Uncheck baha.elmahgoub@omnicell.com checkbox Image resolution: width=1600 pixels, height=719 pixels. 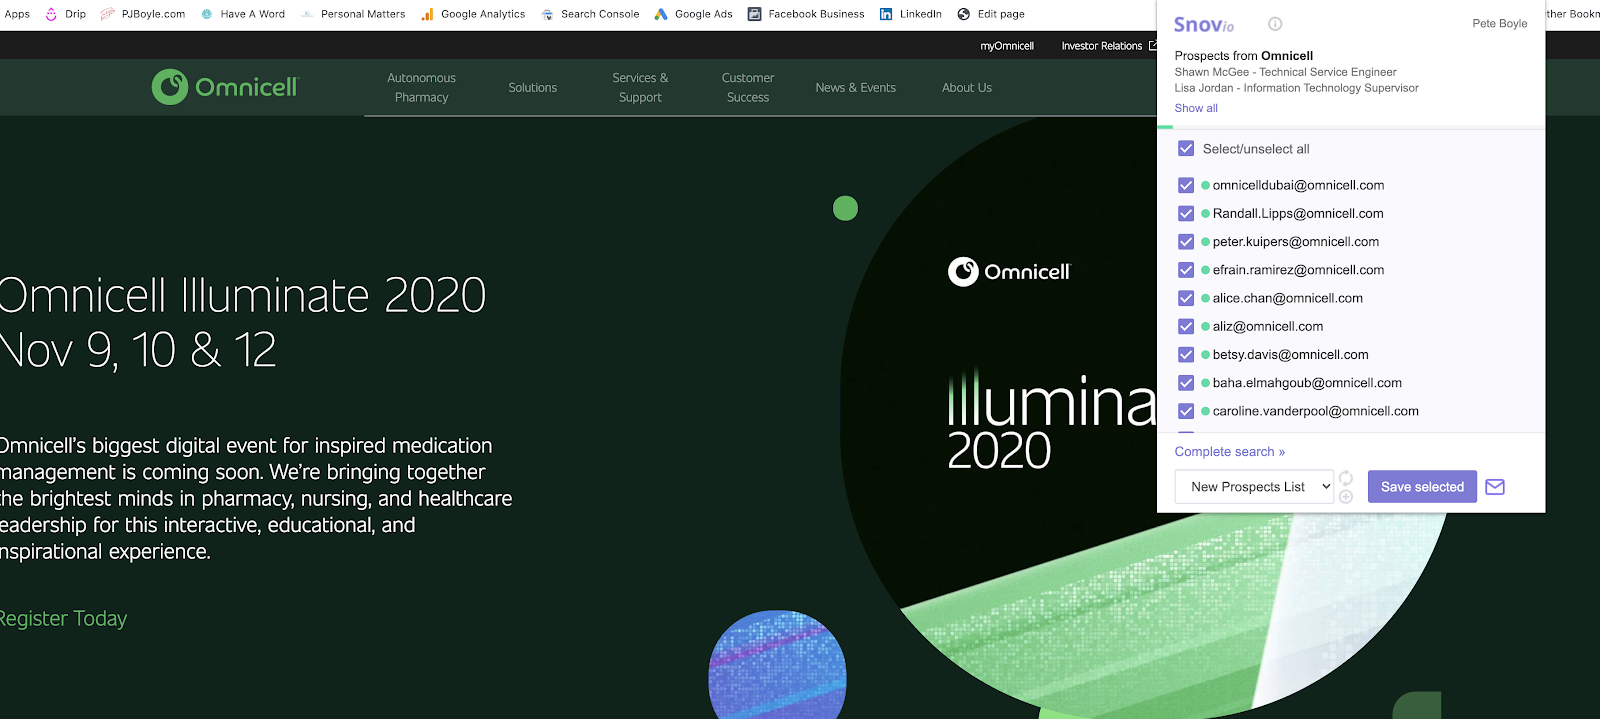click(1186, 382)
